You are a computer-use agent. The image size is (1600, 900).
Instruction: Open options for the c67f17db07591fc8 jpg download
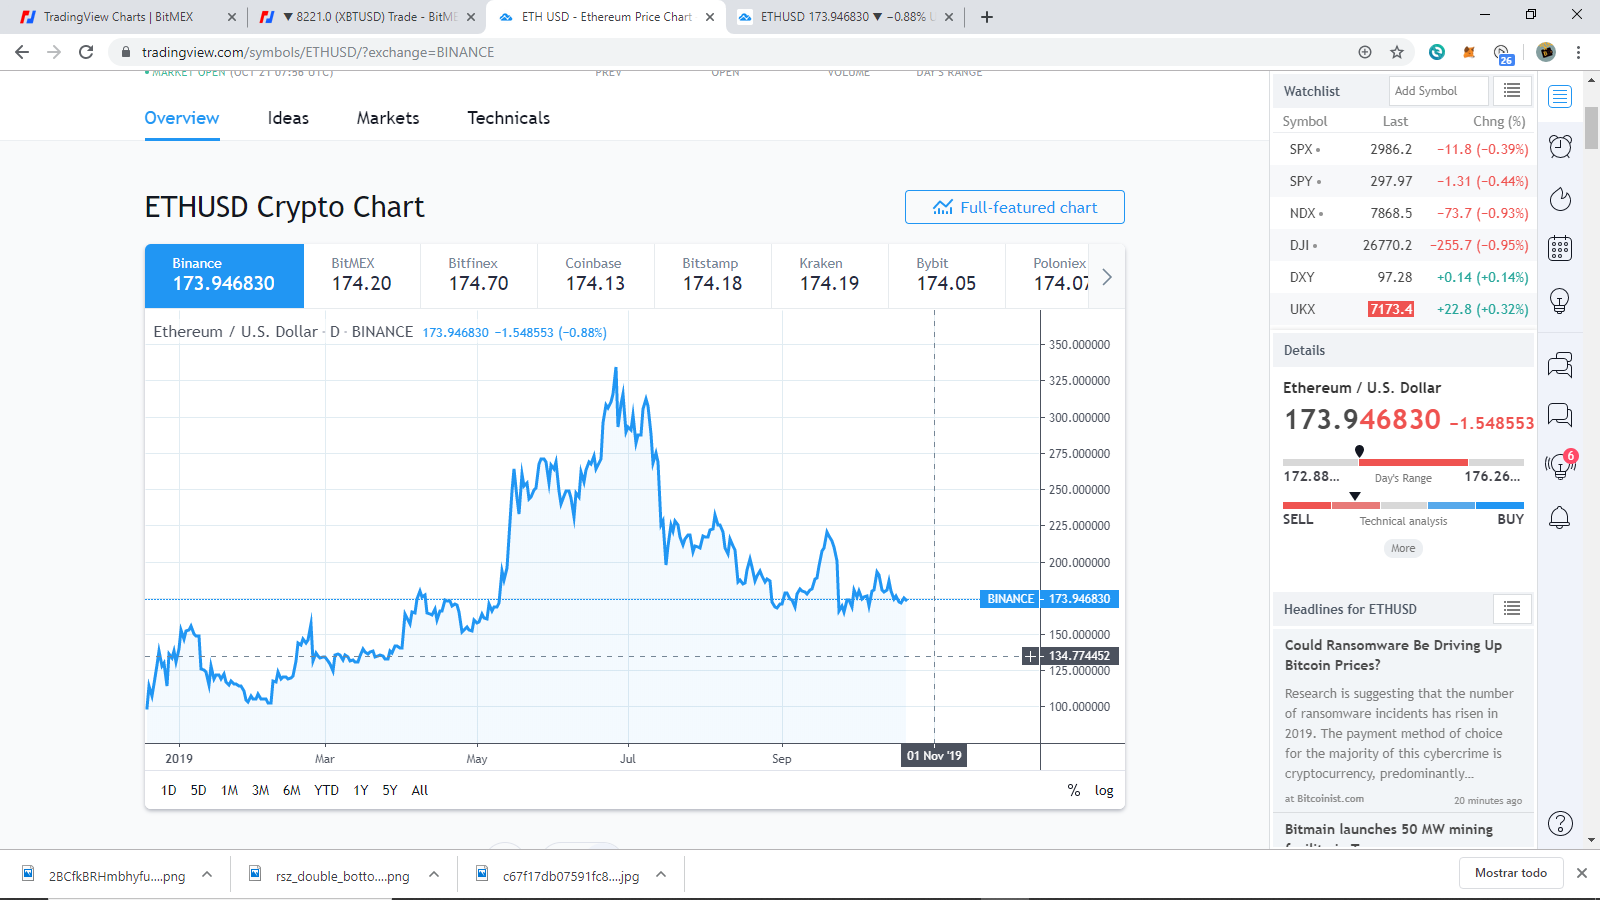[x=661, y=875]
